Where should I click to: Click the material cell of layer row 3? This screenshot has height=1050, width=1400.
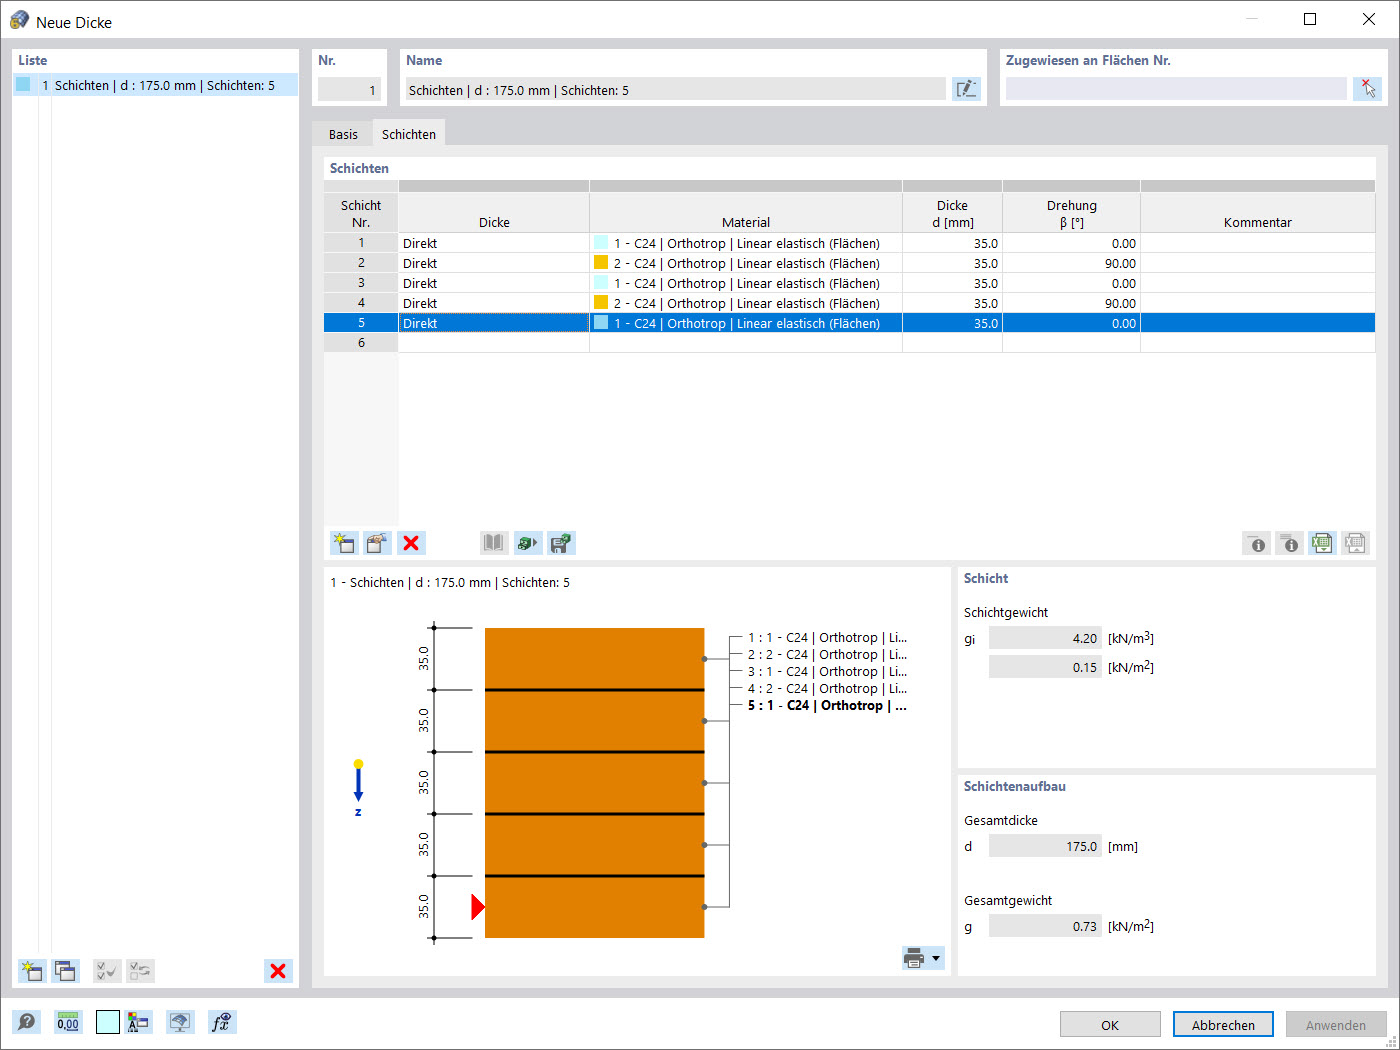746,283
